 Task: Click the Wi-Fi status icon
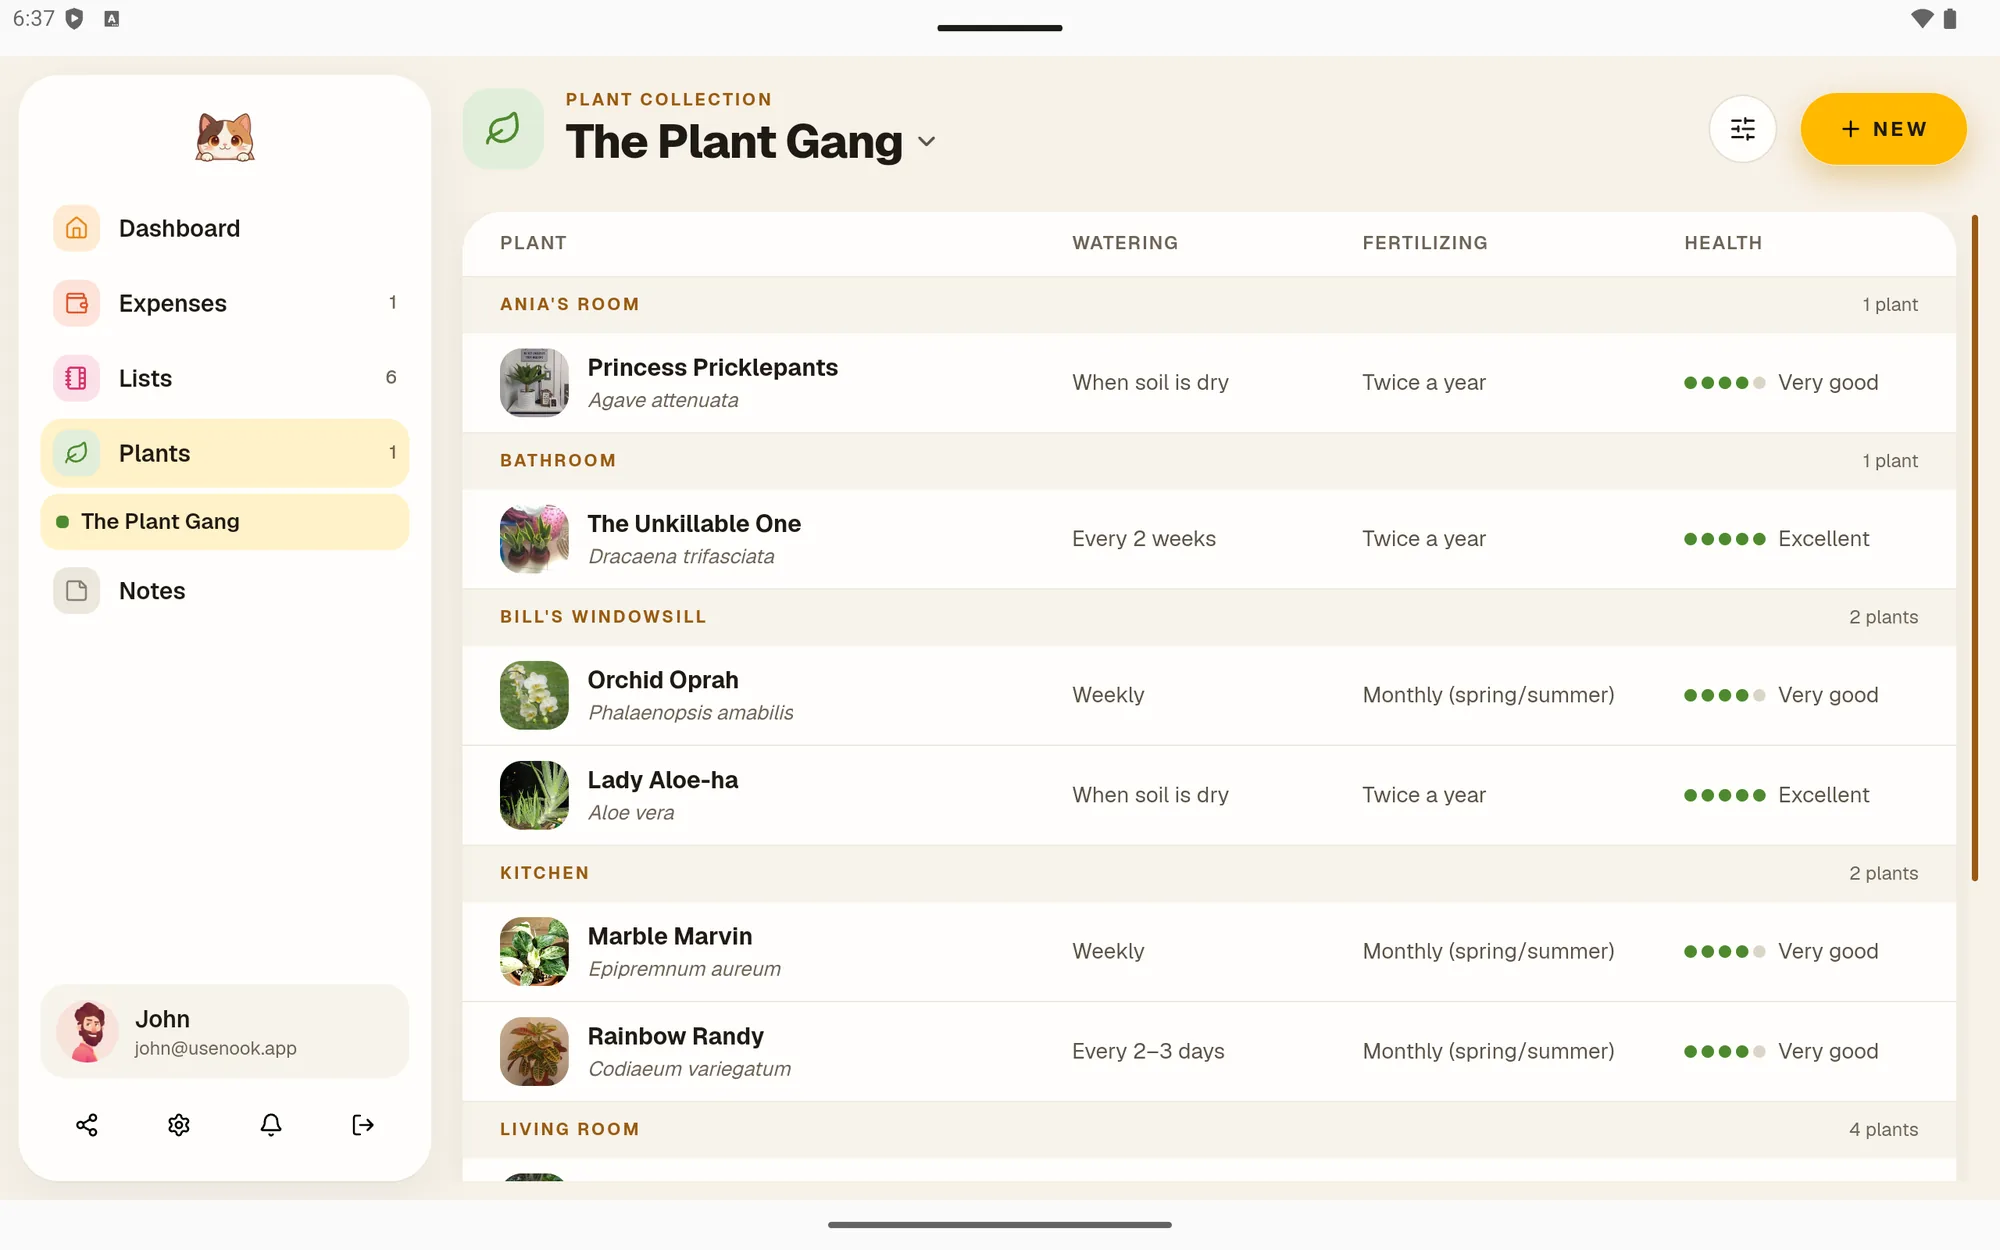(x=1921, y=19)
